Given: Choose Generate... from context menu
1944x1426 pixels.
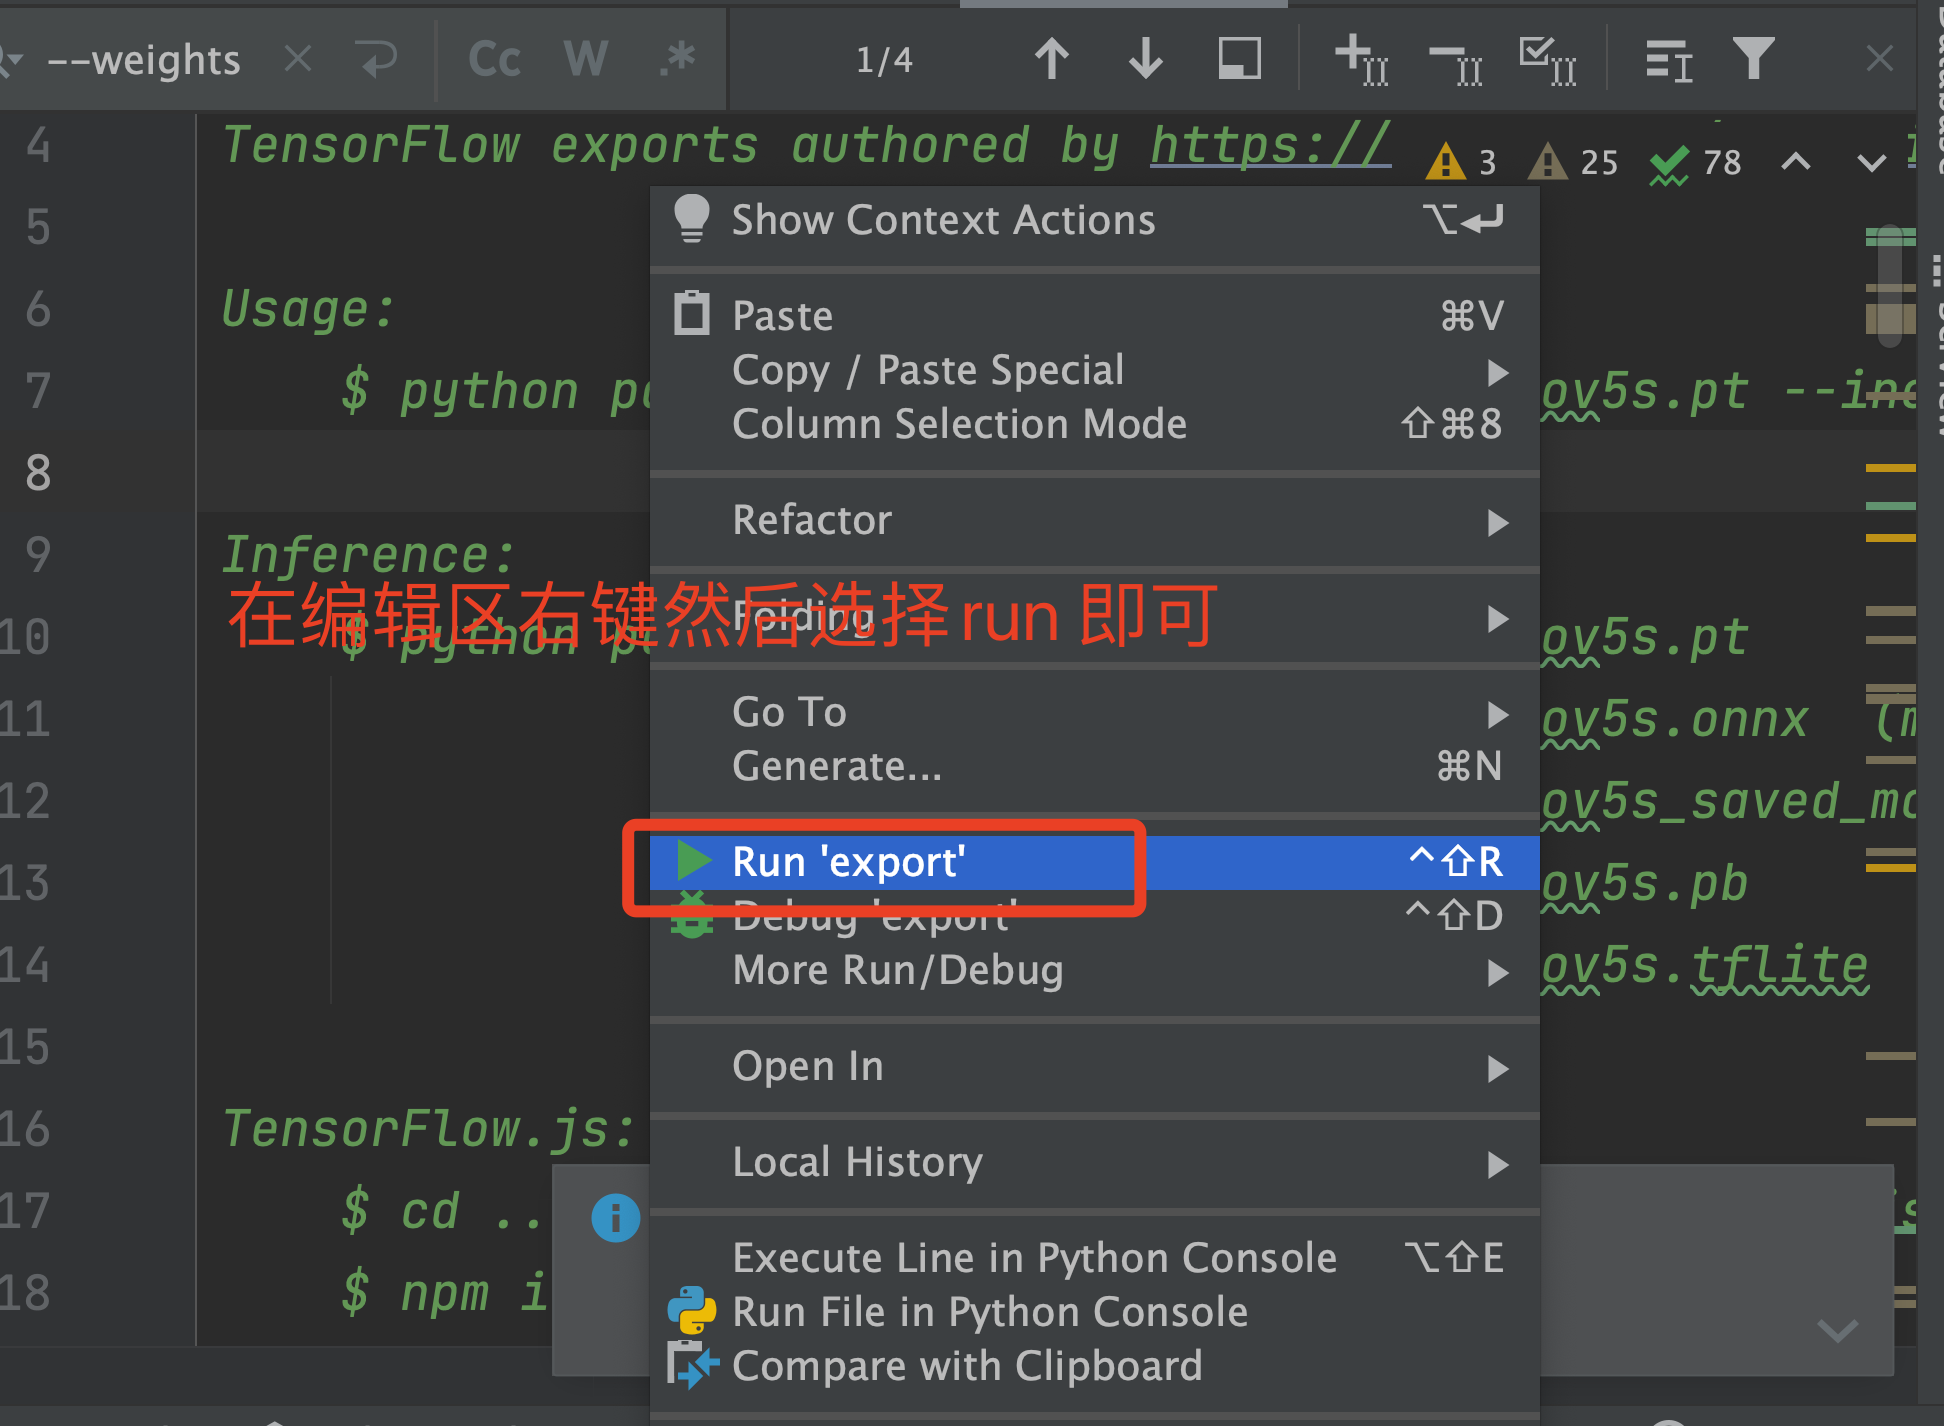Looking at the screenshot, I should click(x=1094, y=766).
